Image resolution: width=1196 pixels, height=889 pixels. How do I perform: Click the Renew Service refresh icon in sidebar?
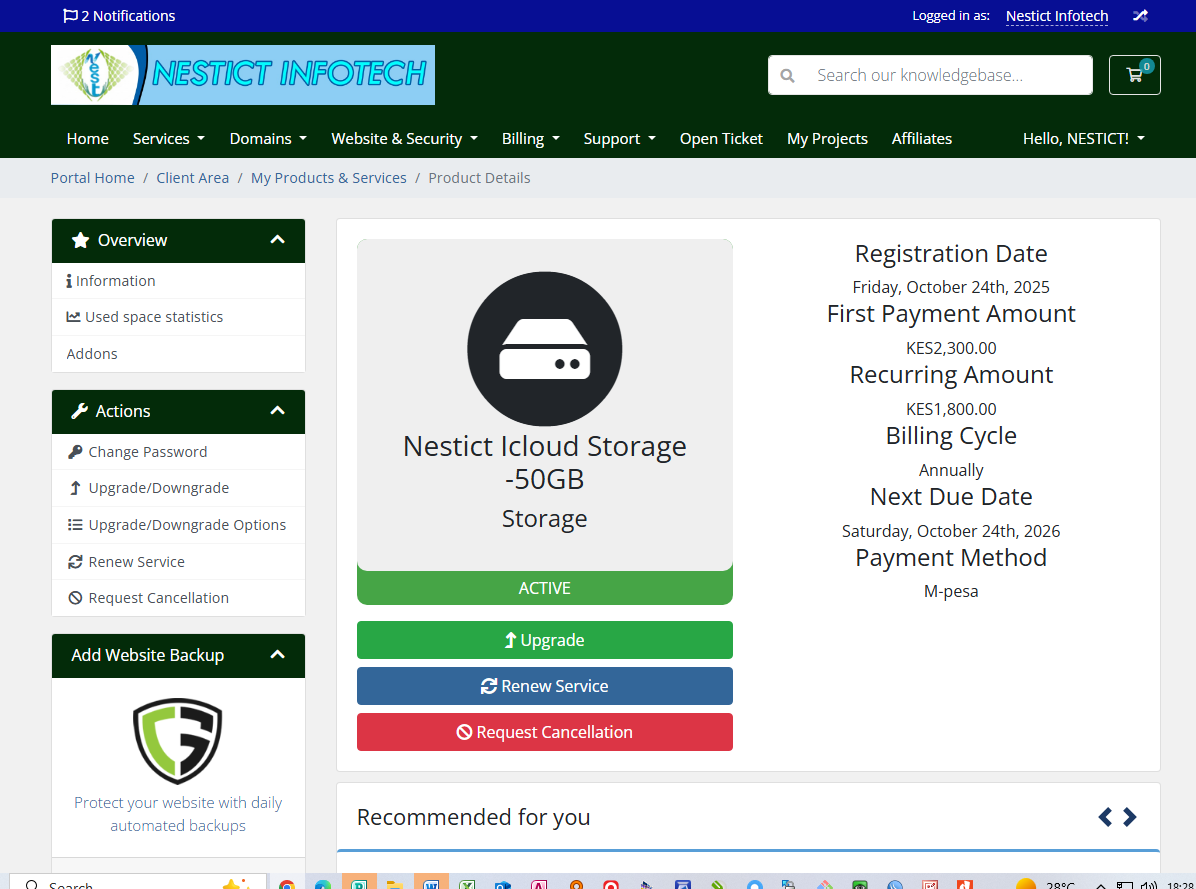[x=74, y=561]
